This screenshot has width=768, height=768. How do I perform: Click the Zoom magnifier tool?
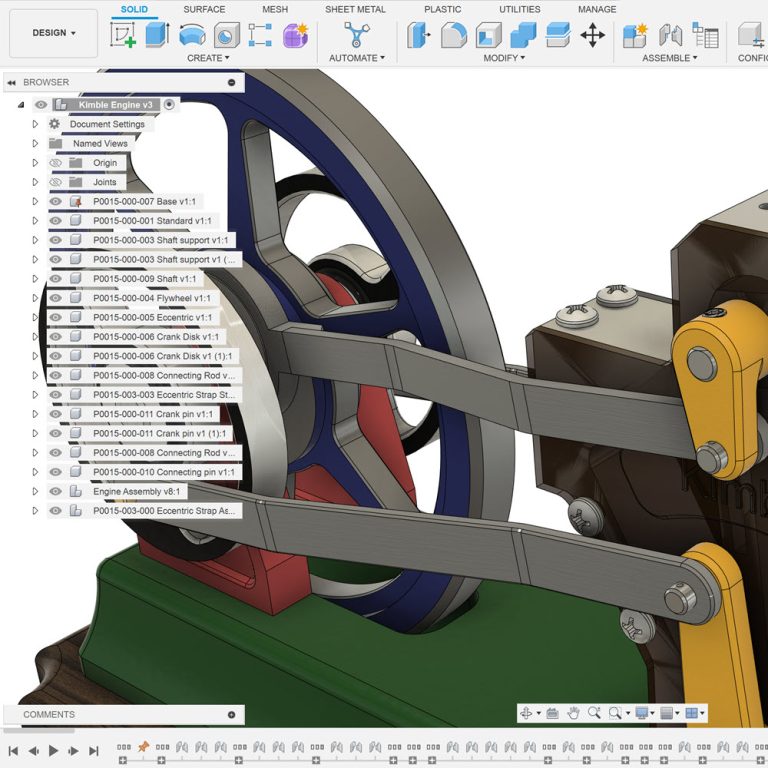(595, 713)
